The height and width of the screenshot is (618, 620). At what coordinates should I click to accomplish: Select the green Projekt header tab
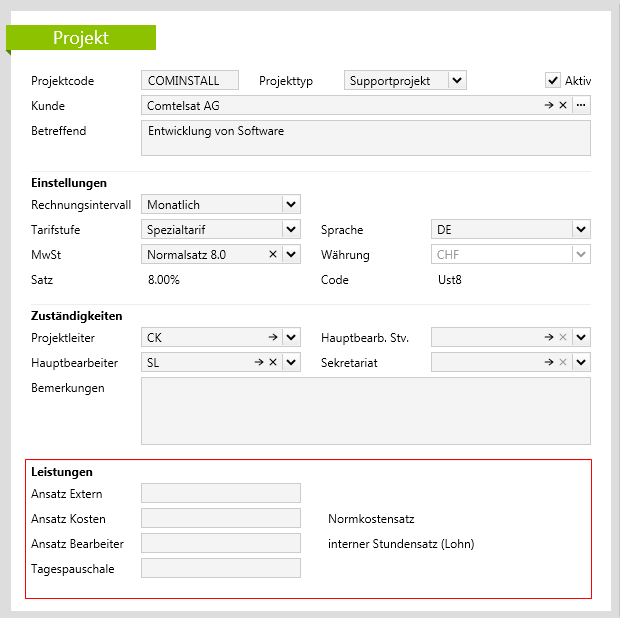click(x=81, y=38)
